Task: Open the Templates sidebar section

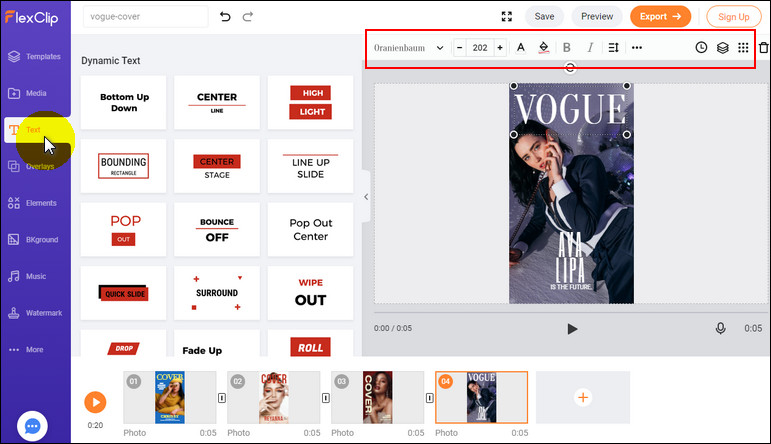Action: pos(34,57)
